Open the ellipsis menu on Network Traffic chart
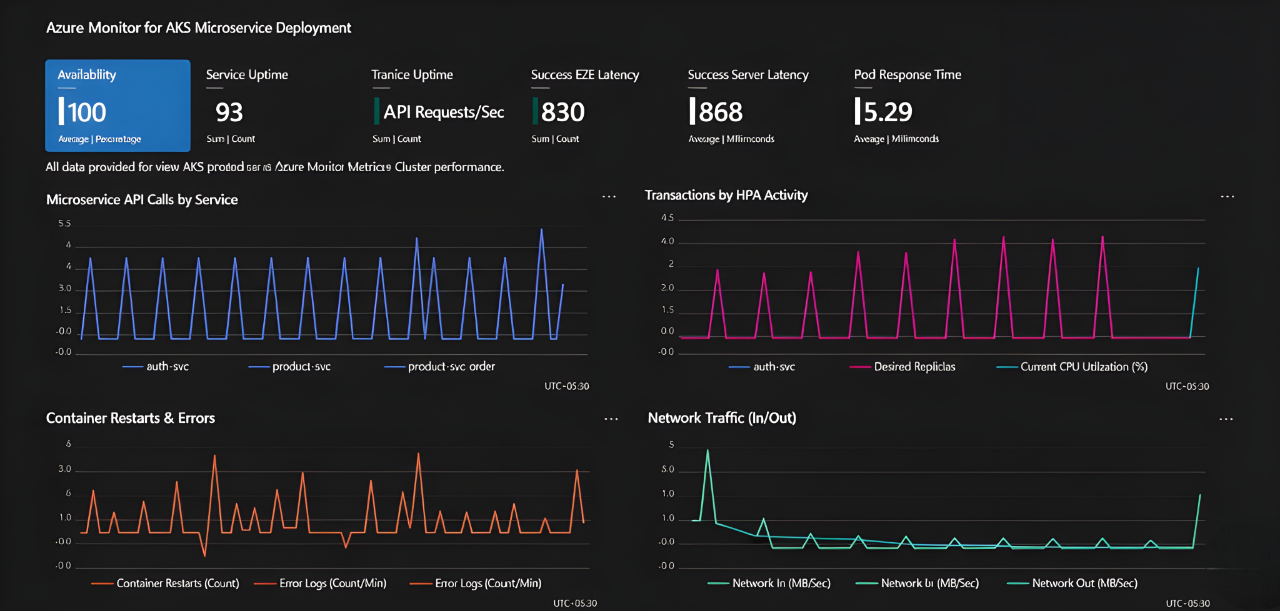This screenshot has width=1280, height=611. coord(1227,419)
